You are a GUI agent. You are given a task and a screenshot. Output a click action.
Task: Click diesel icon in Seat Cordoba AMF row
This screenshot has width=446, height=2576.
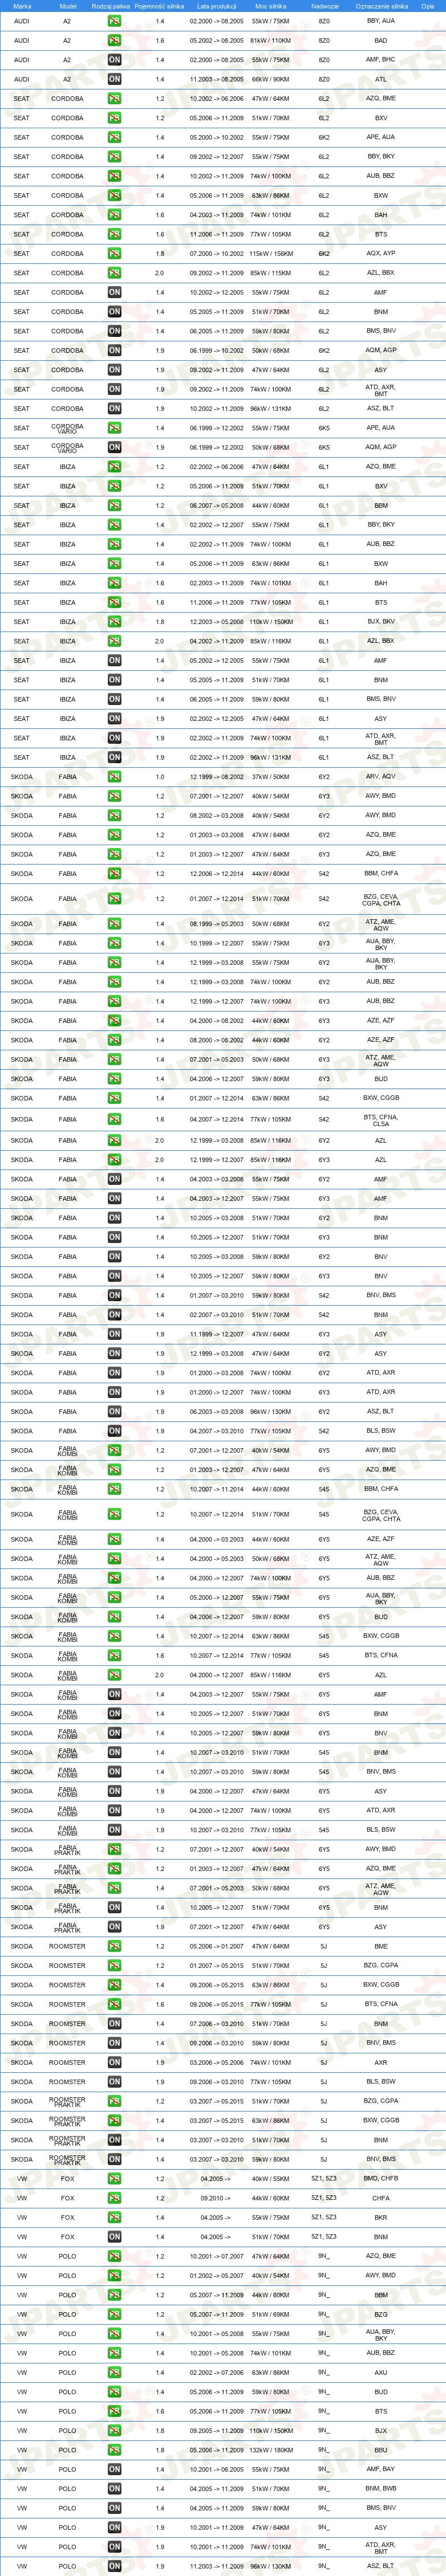tap(114, 293)
